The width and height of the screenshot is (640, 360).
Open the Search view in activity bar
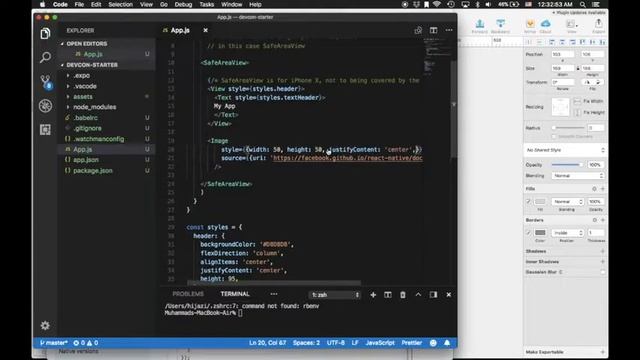pos(45,57)
